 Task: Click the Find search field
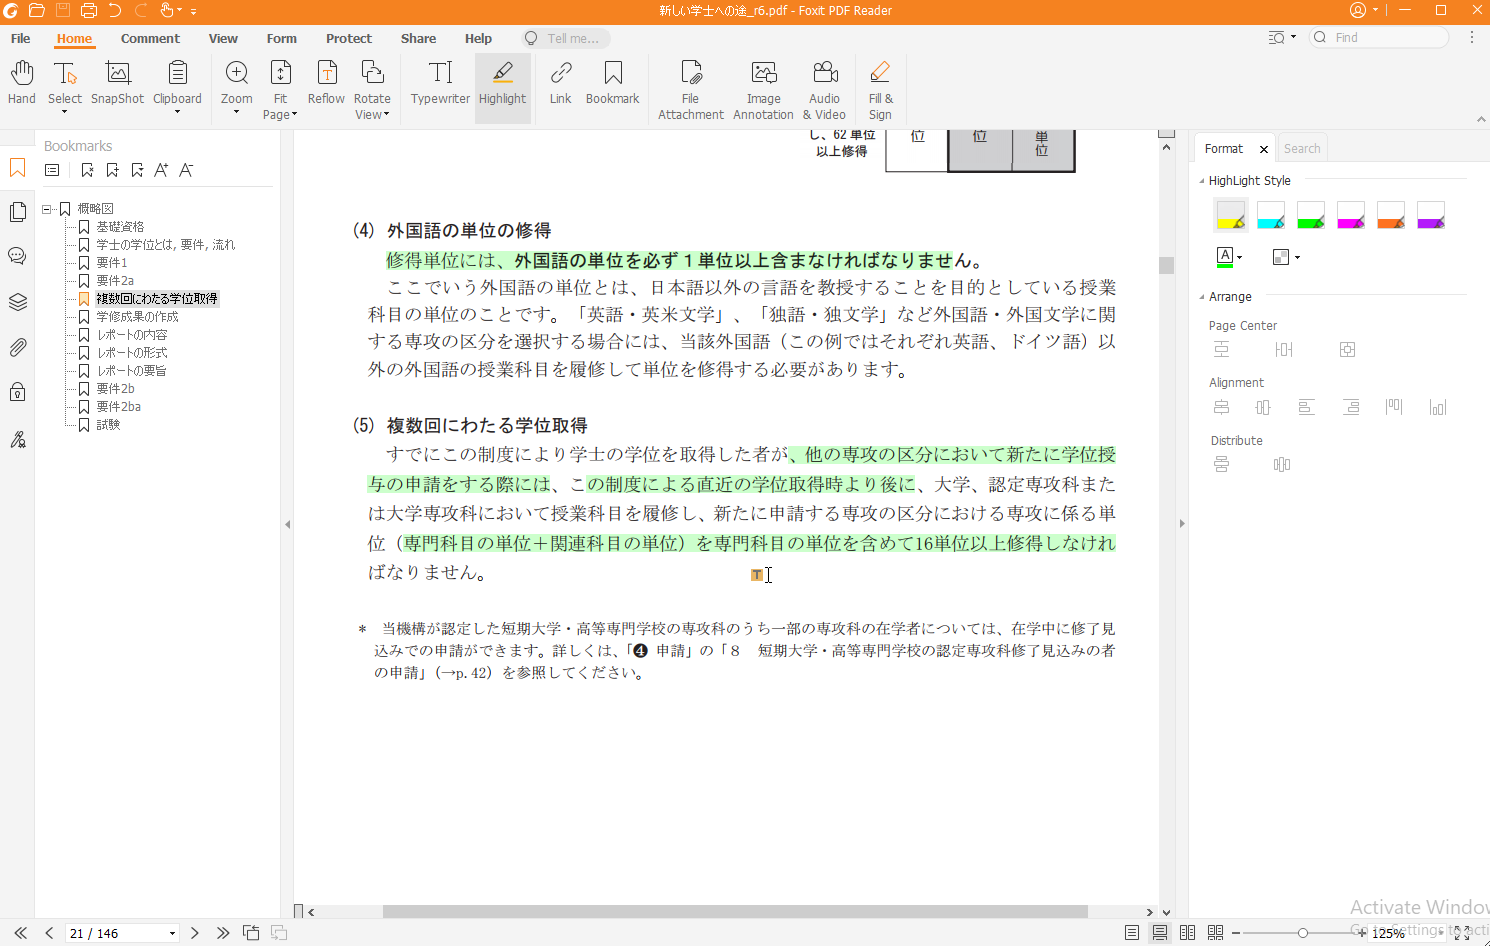(1385, 37)
